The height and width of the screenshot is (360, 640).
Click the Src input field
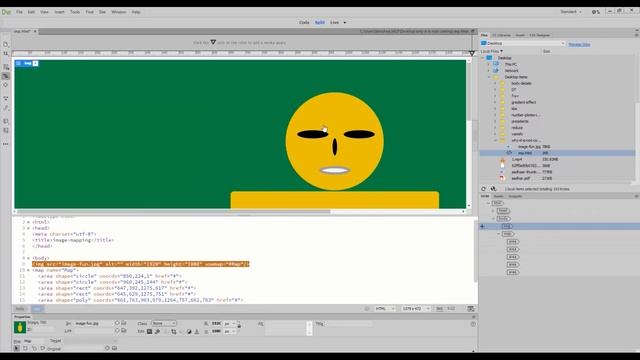pos(93,323)
